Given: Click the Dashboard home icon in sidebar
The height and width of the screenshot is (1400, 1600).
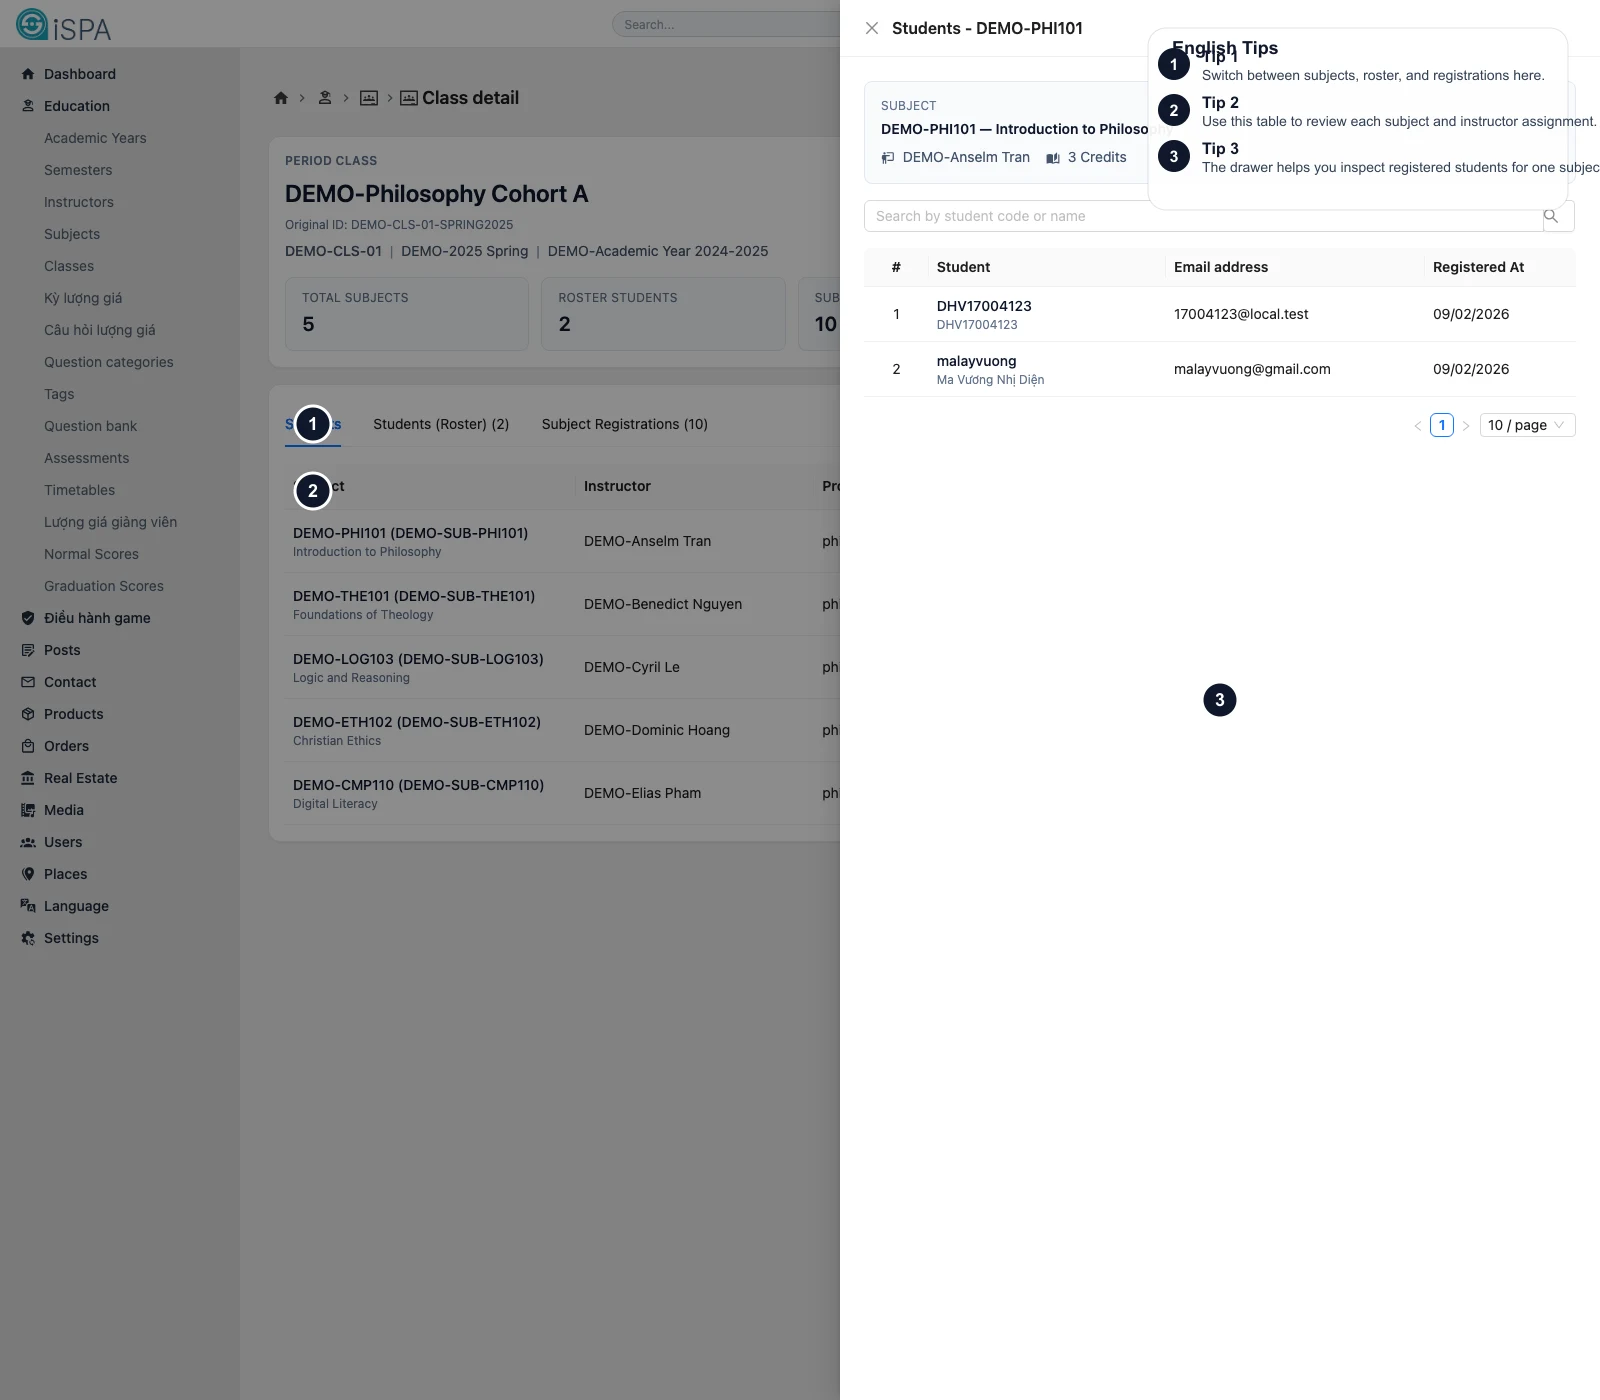Looking at the screenshot, I should 28,74.
